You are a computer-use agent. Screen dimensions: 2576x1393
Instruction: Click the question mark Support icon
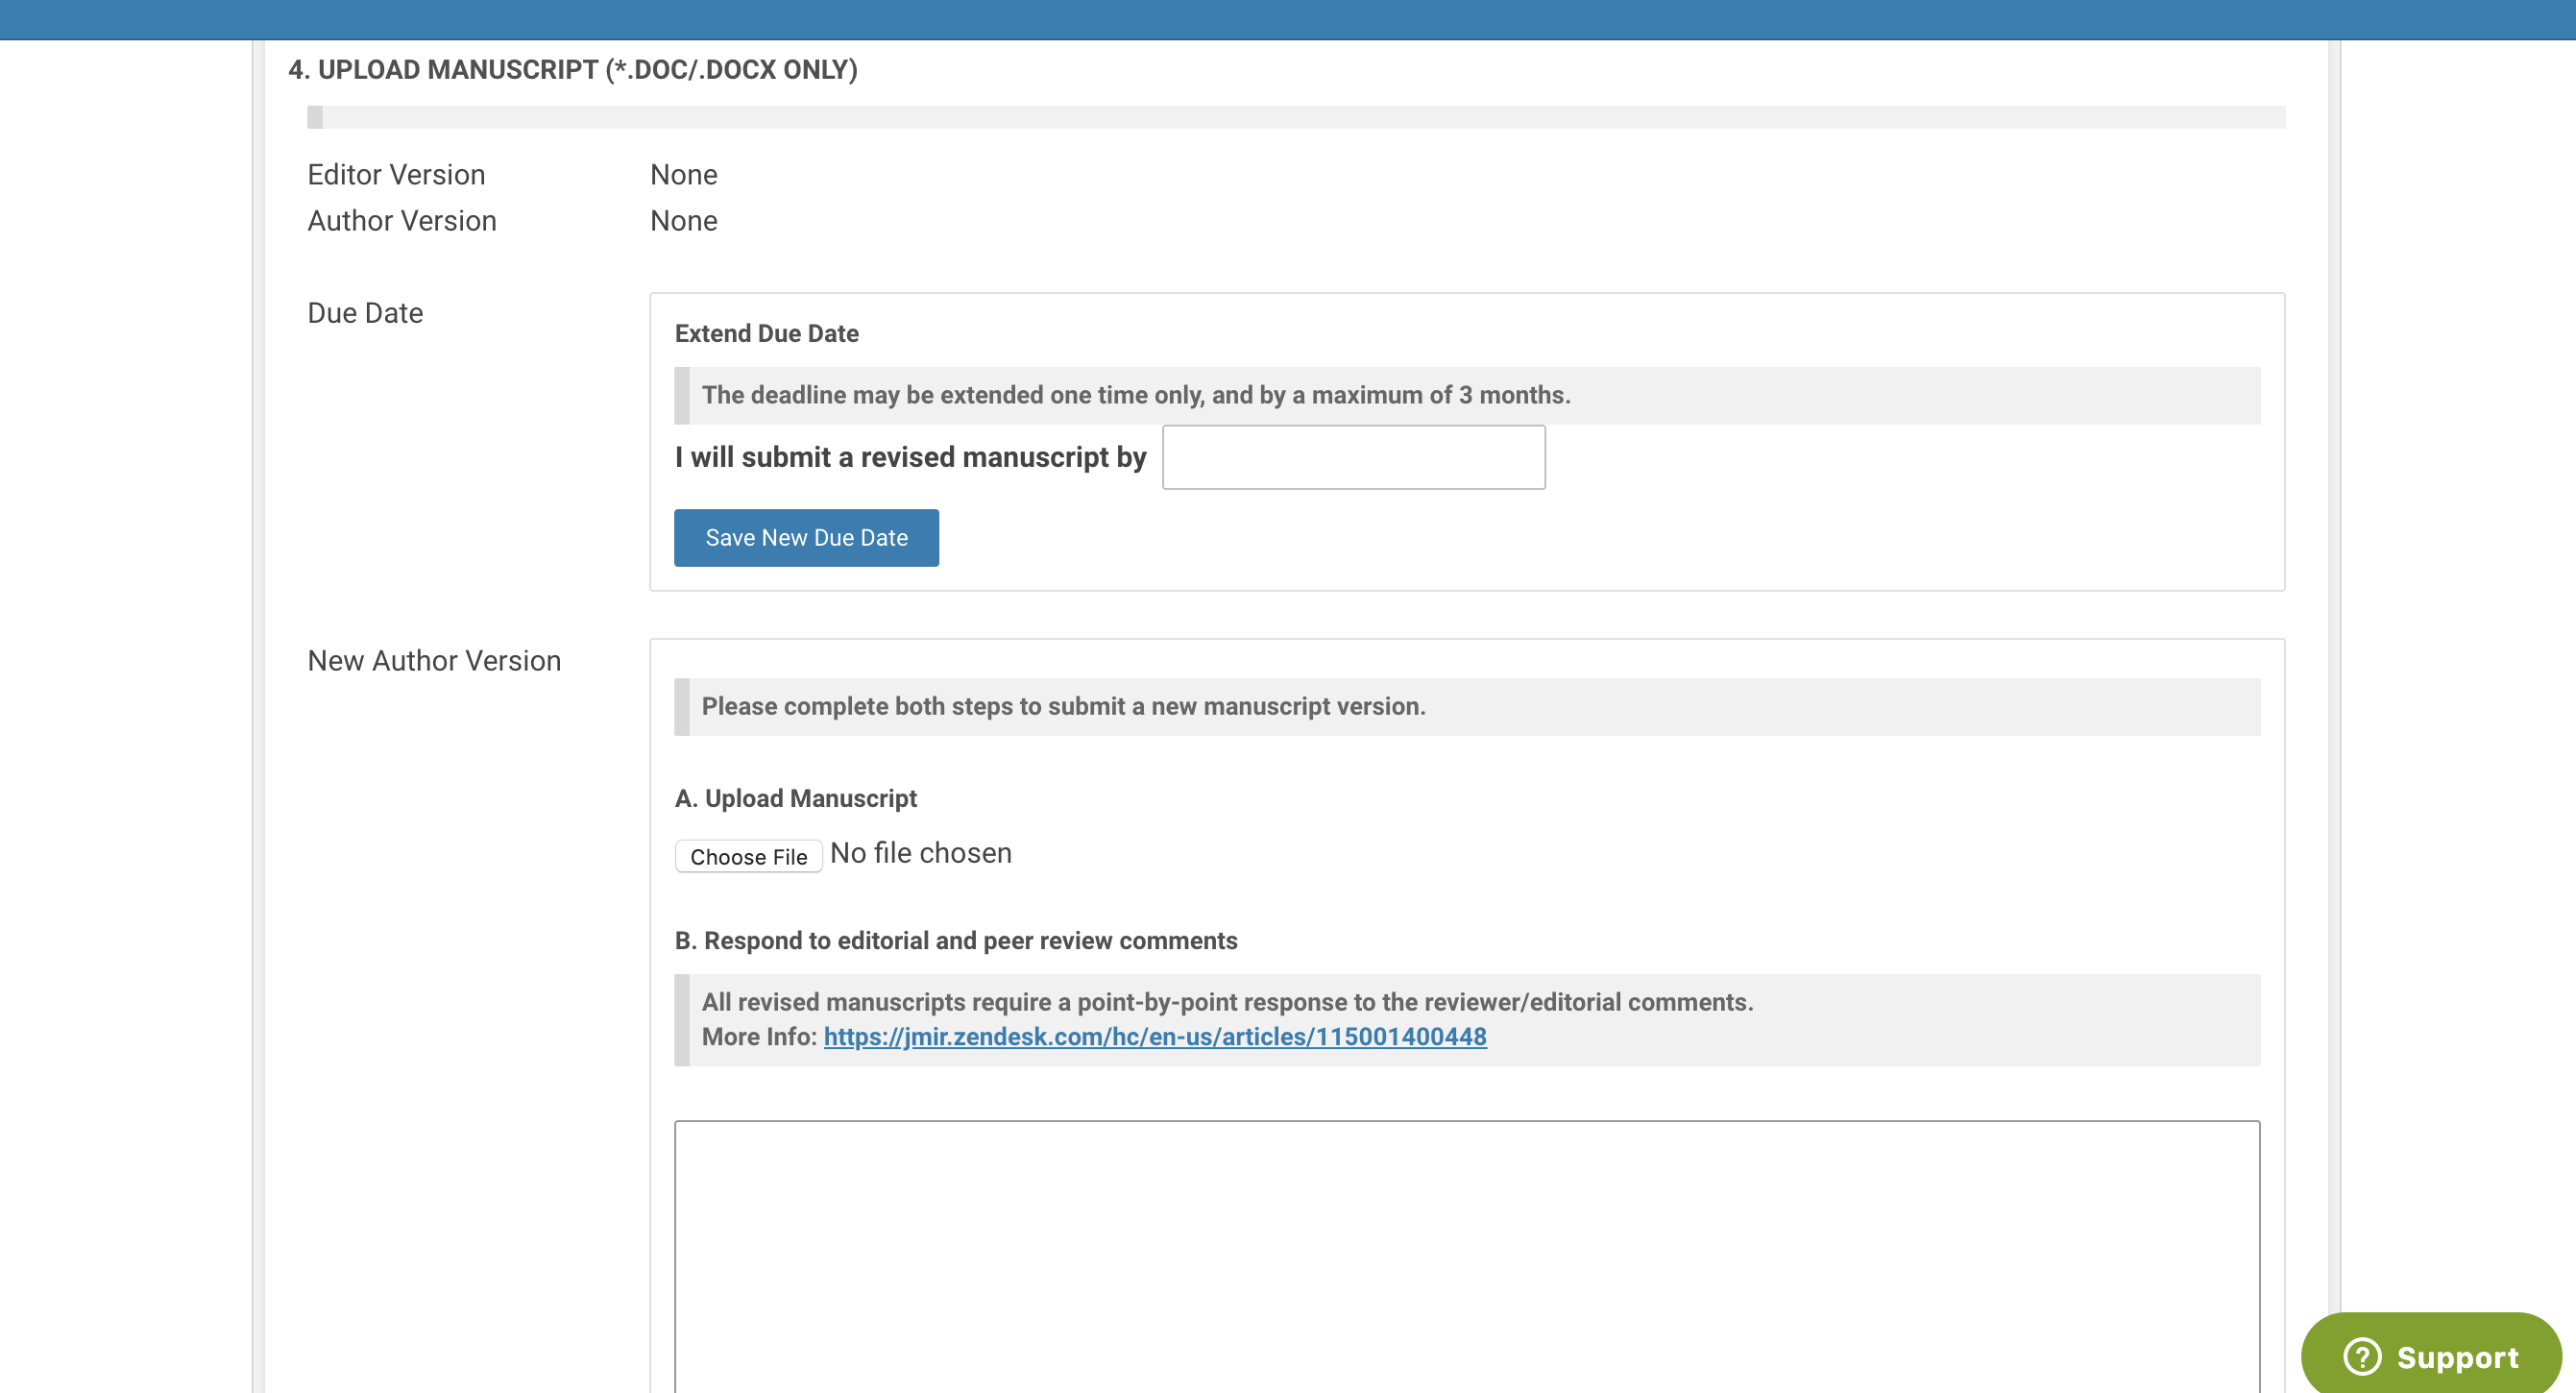click(x=2362, y=1357)
